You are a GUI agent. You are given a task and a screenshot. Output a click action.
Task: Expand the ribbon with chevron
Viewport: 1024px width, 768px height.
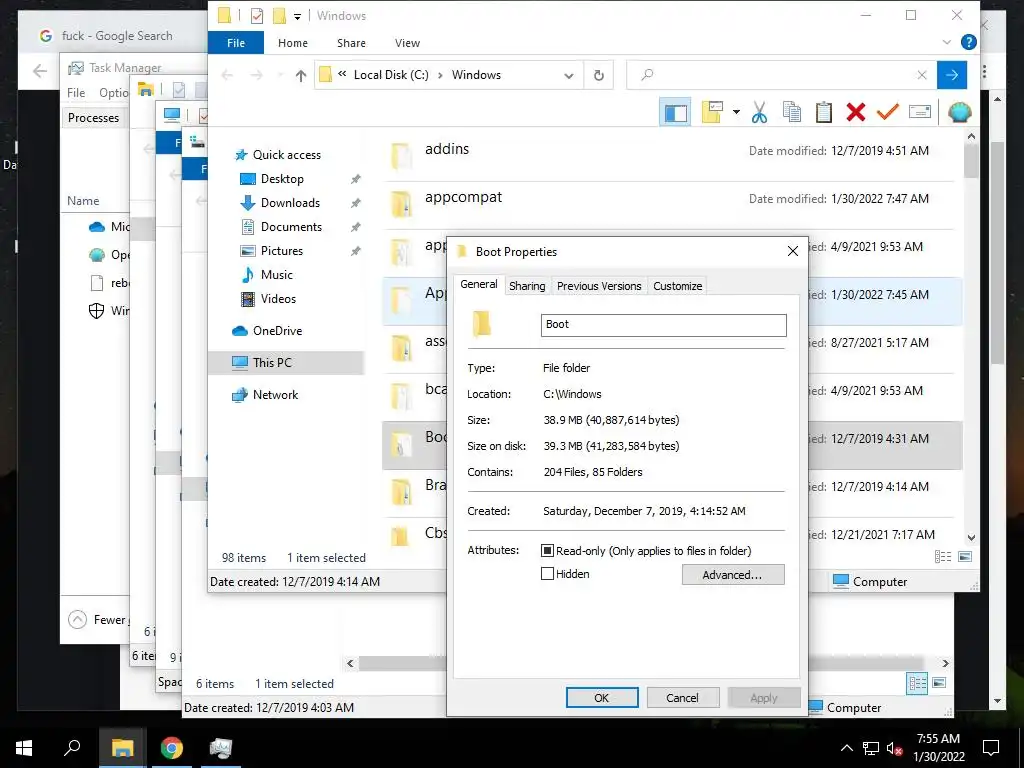(946, 42)
